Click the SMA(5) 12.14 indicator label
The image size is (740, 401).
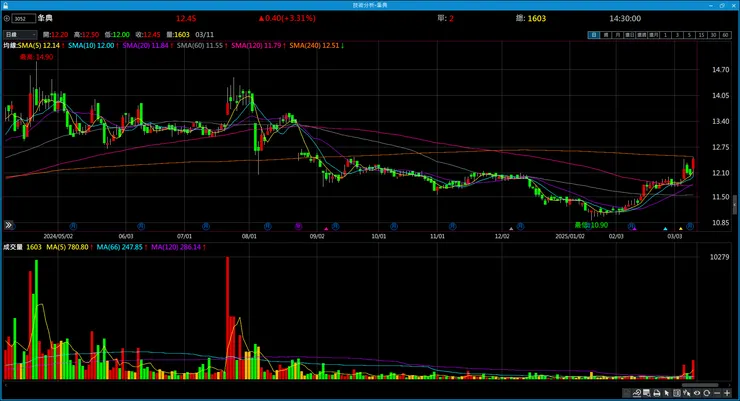(x=40, y=45)
